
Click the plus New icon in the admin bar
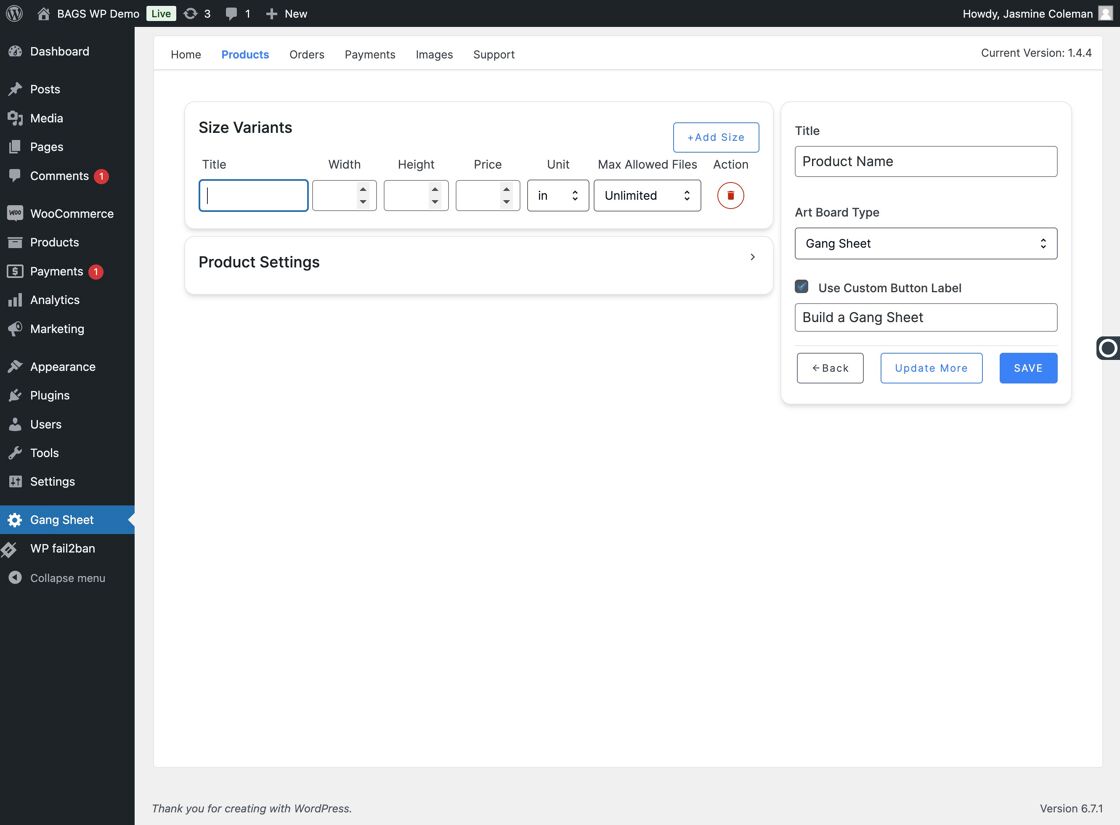(271, 14)
